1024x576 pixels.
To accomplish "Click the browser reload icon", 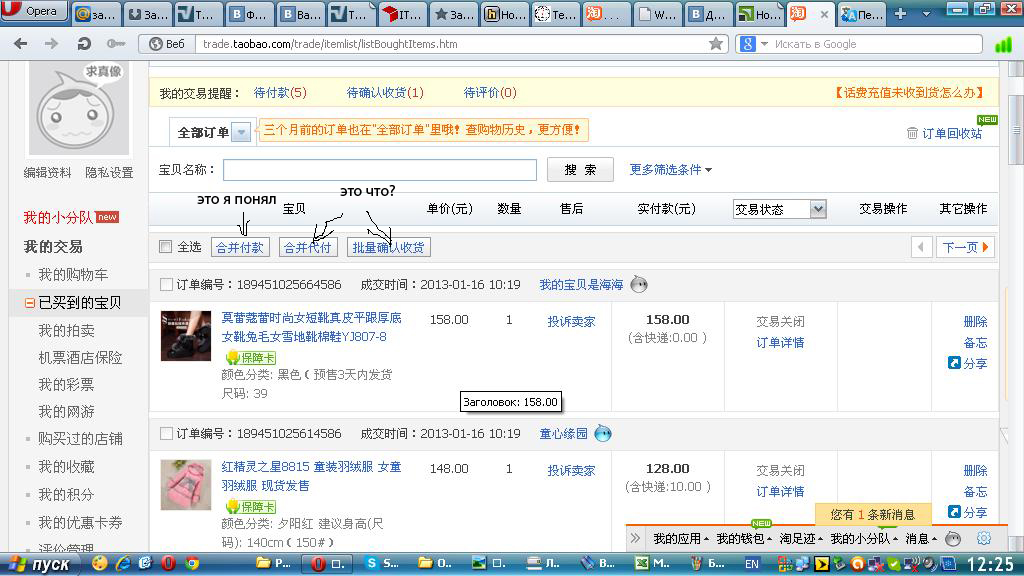I will click(x=84, y=44).
